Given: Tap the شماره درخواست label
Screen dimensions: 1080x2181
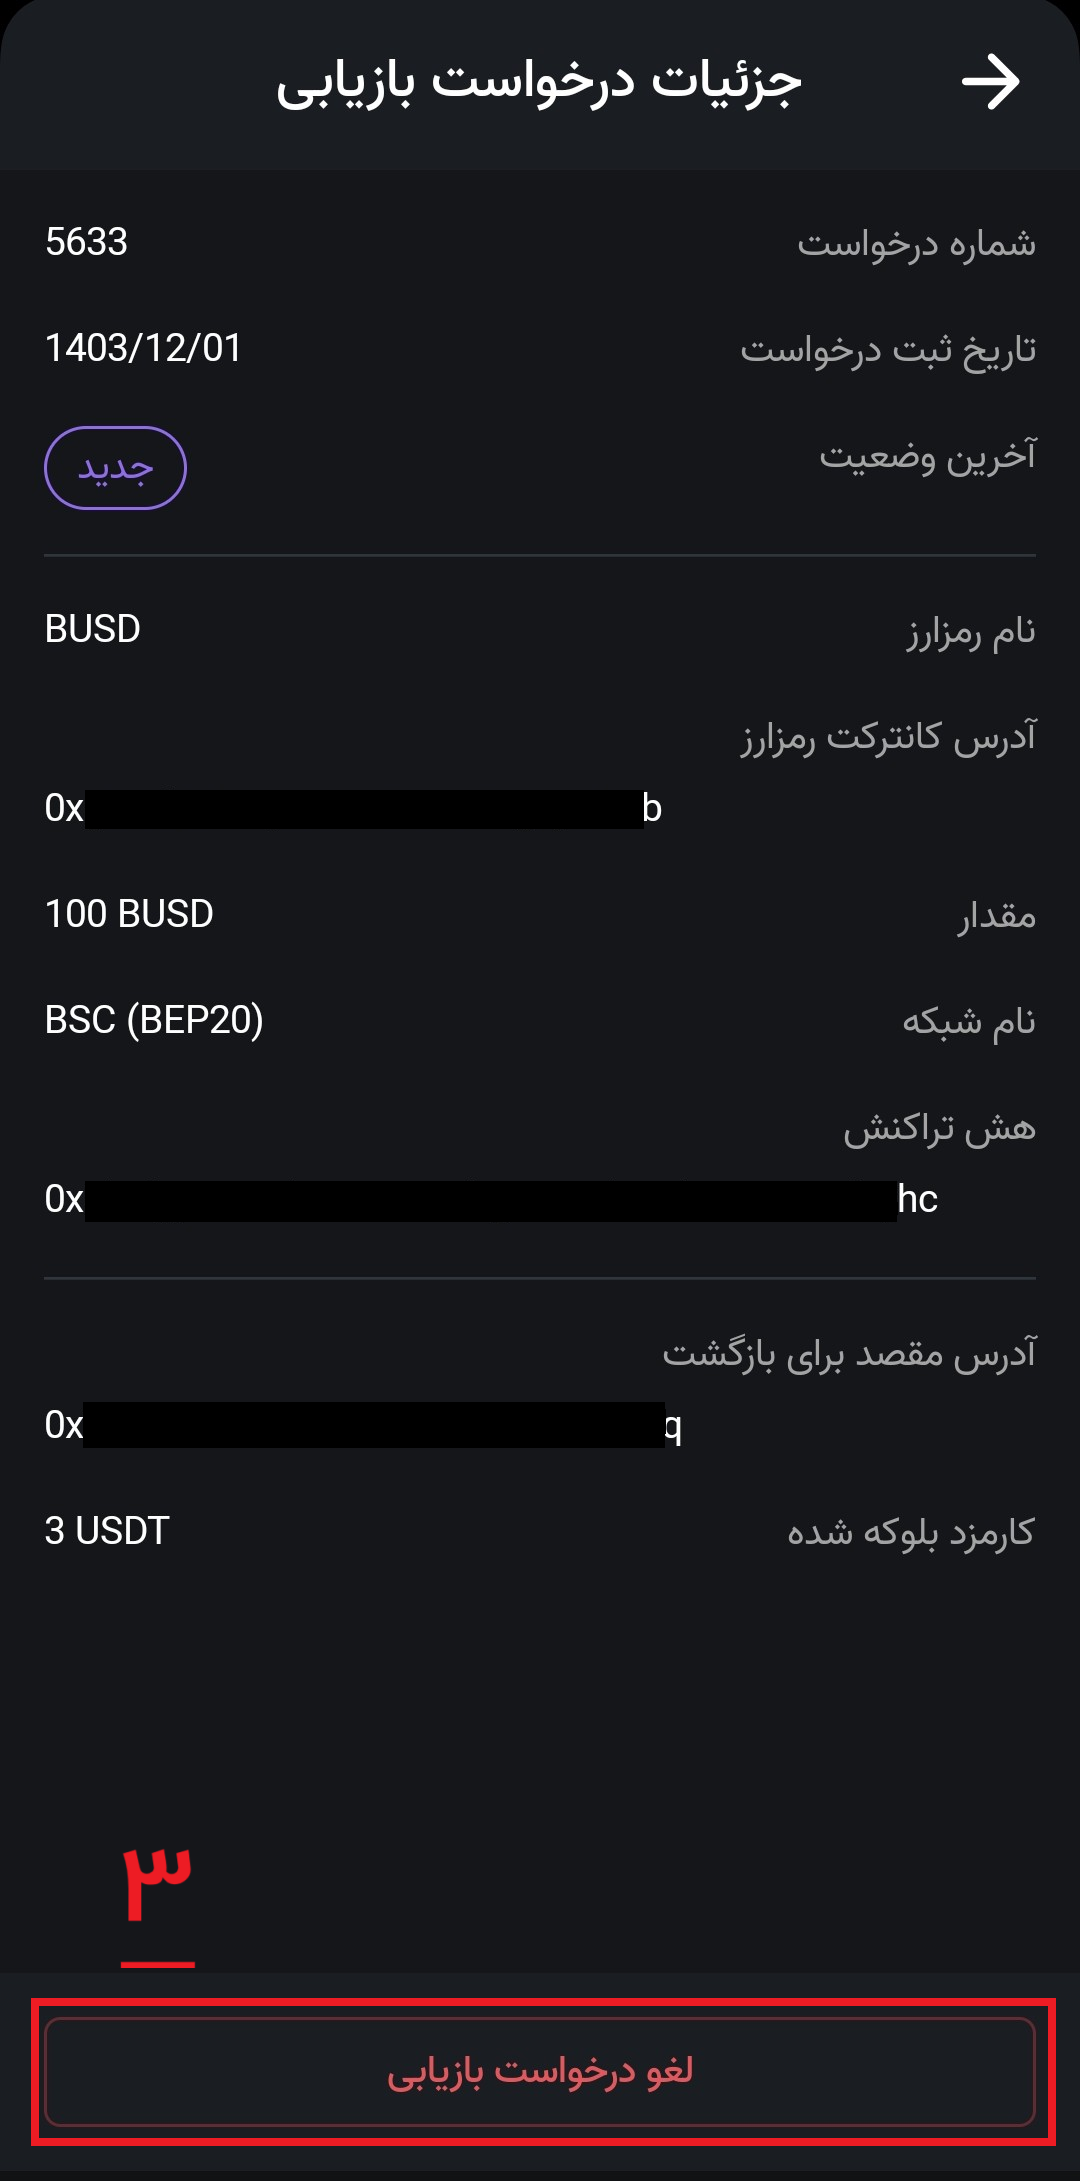Looking at the screenshot, I should [x=916, y=243].
